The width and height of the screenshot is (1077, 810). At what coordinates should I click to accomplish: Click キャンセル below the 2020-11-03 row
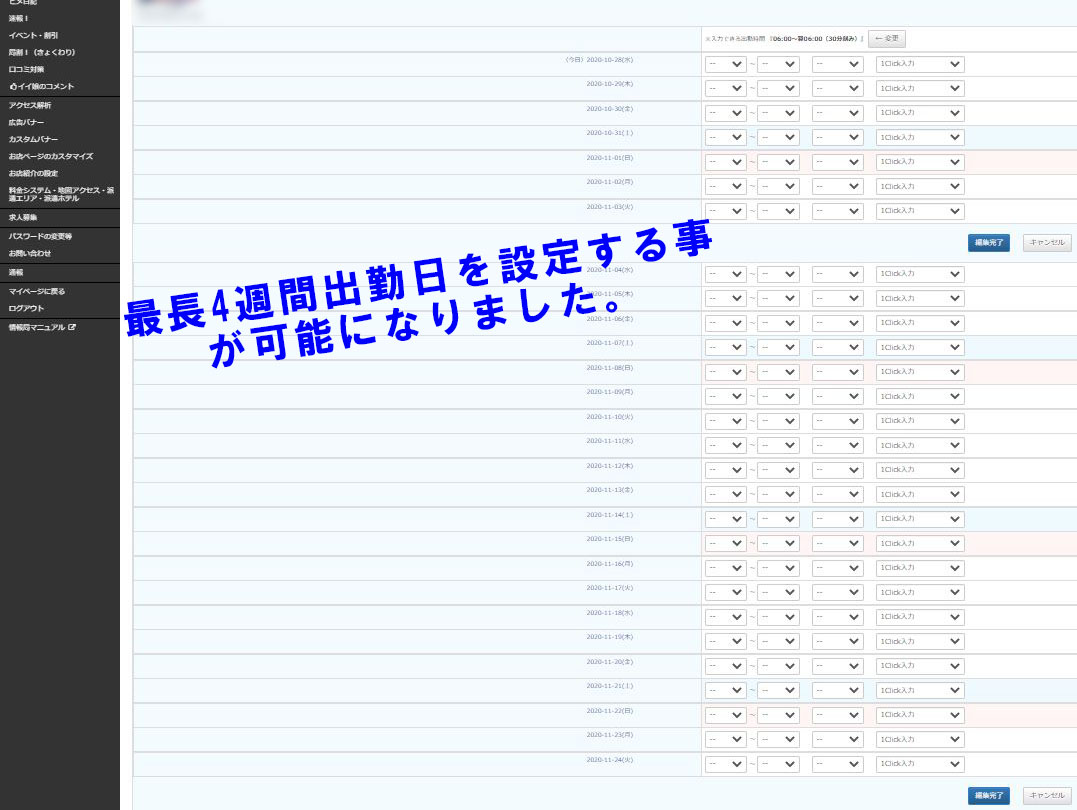pos(1047,243)
